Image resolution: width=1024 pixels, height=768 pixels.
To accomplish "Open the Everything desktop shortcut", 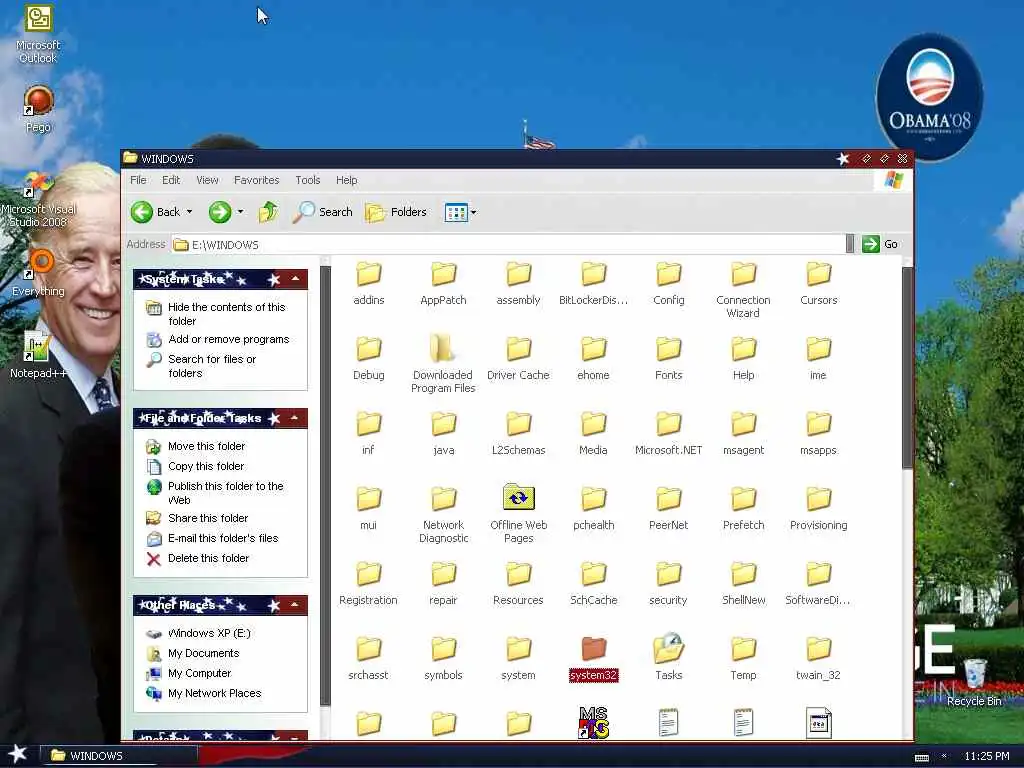I will (x=38, y=273).
